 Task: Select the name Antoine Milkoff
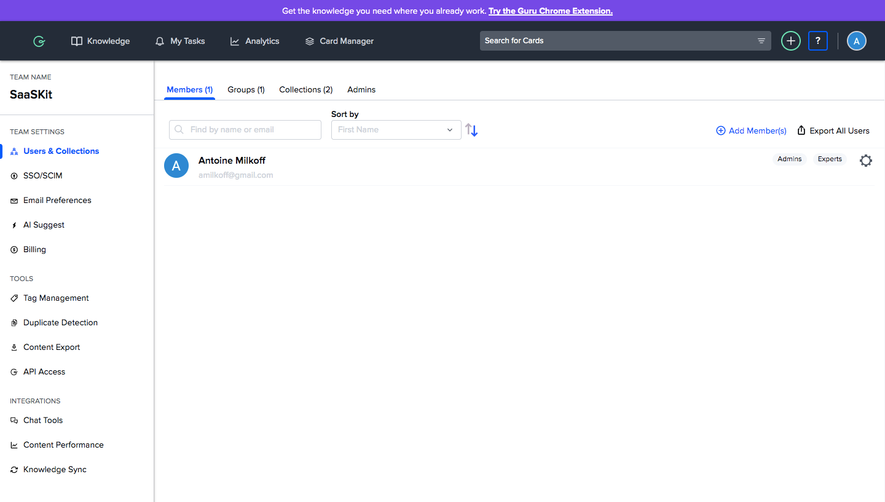click(231, 160)
